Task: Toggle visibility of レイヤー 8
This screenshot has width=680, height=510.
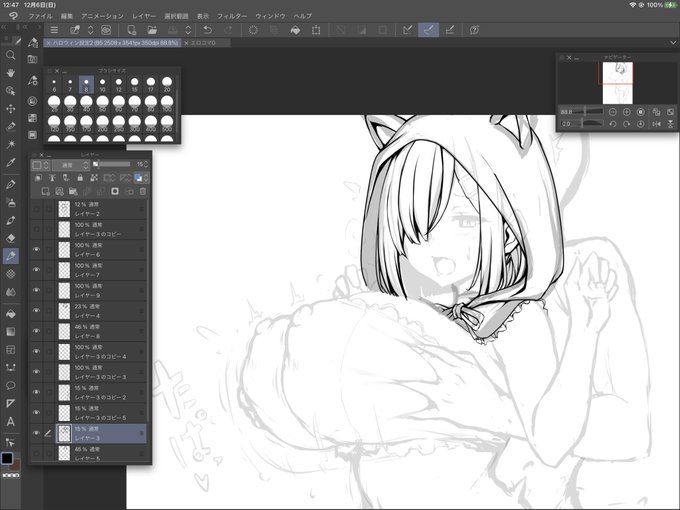Action: (x=36, y=331)
